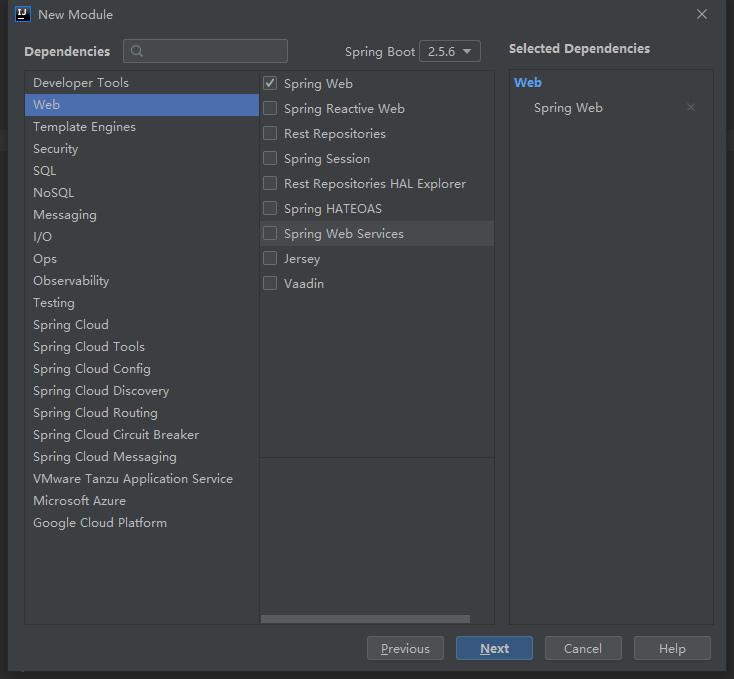Open Help for this dialog
Screen dimensions: 734x679
click(672, 649)
